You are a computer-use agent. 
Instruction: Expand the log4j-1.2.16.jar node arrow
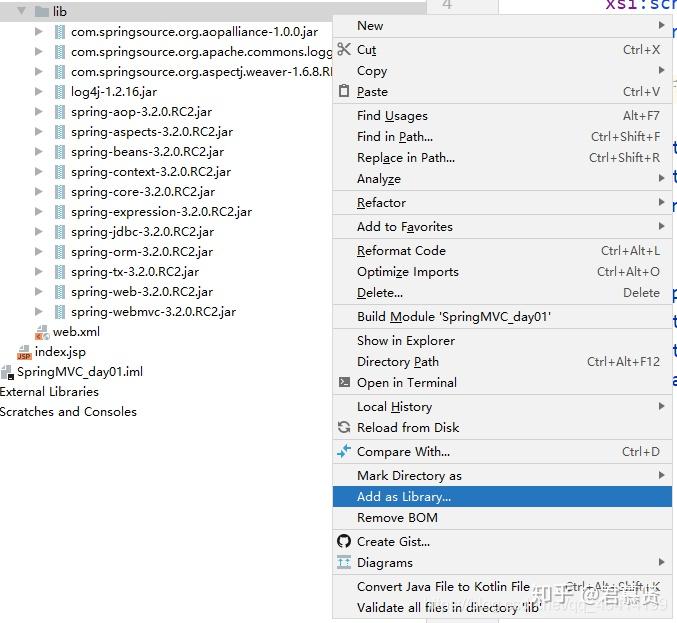click(39, 92)
